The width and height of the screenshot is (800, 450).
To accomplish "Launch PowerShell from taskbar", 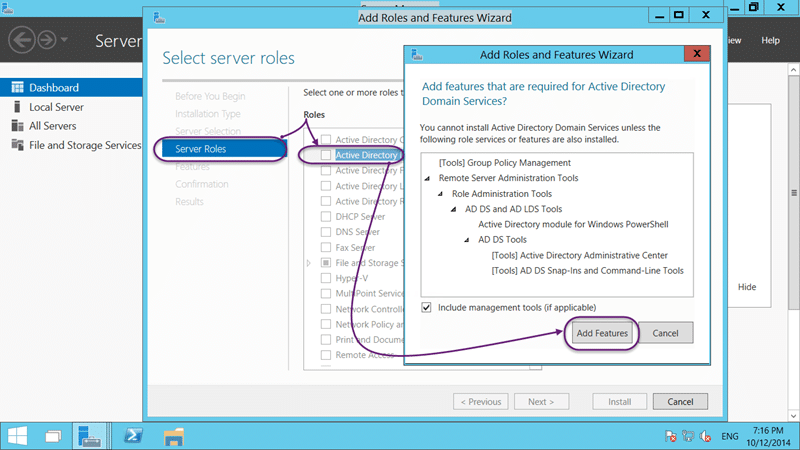I will coord(134,436).
